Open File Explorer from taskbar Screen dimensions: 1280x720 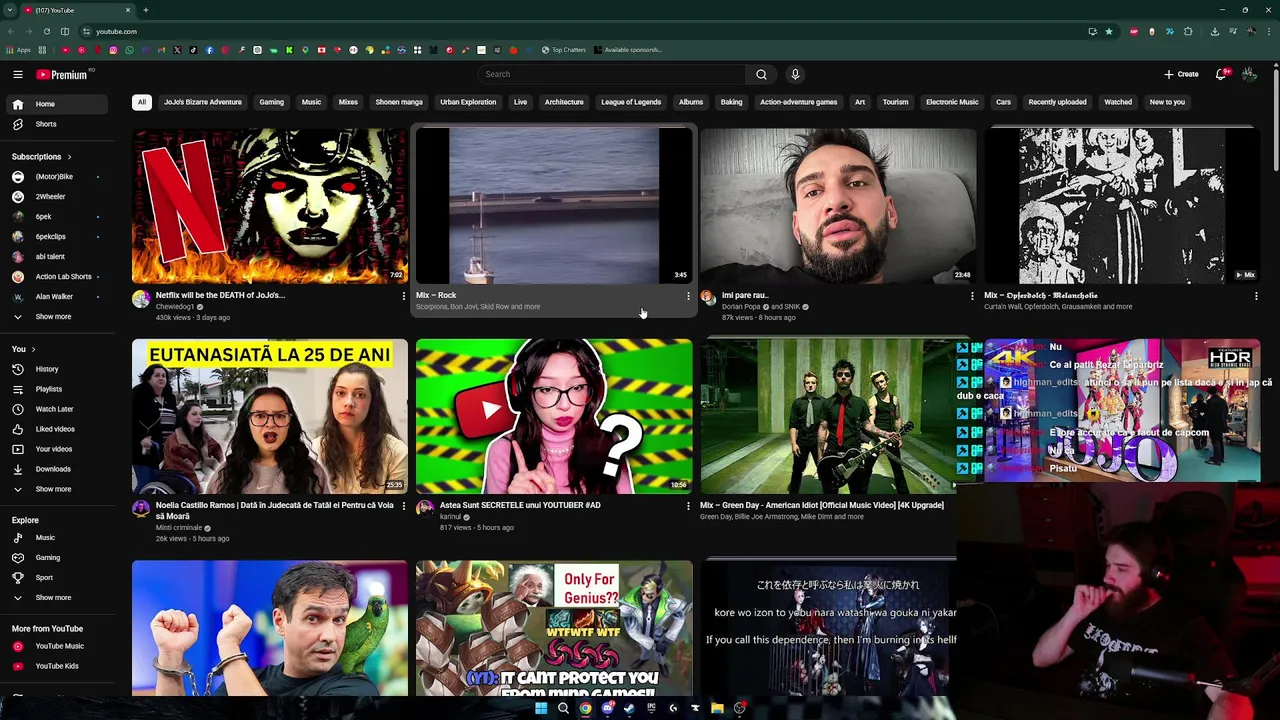[717, 708]
